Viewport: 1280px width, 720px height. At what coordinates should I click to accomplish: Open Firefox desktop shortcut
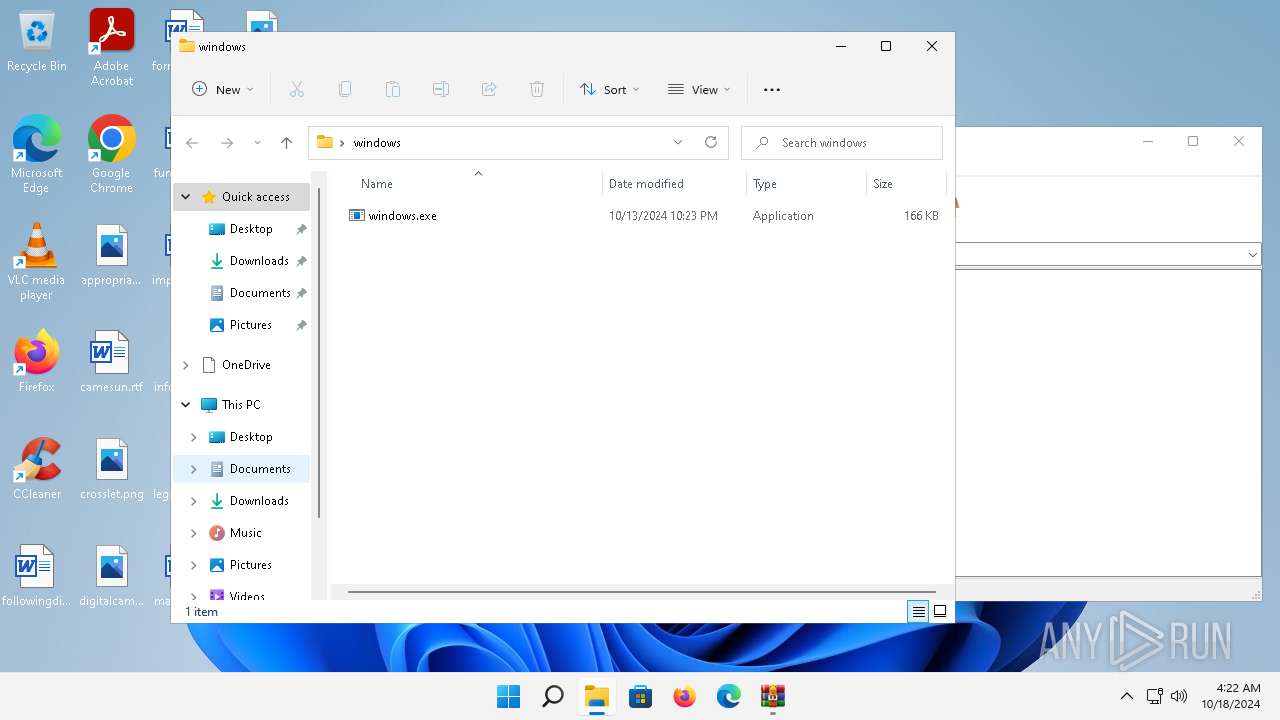point(37,361)
